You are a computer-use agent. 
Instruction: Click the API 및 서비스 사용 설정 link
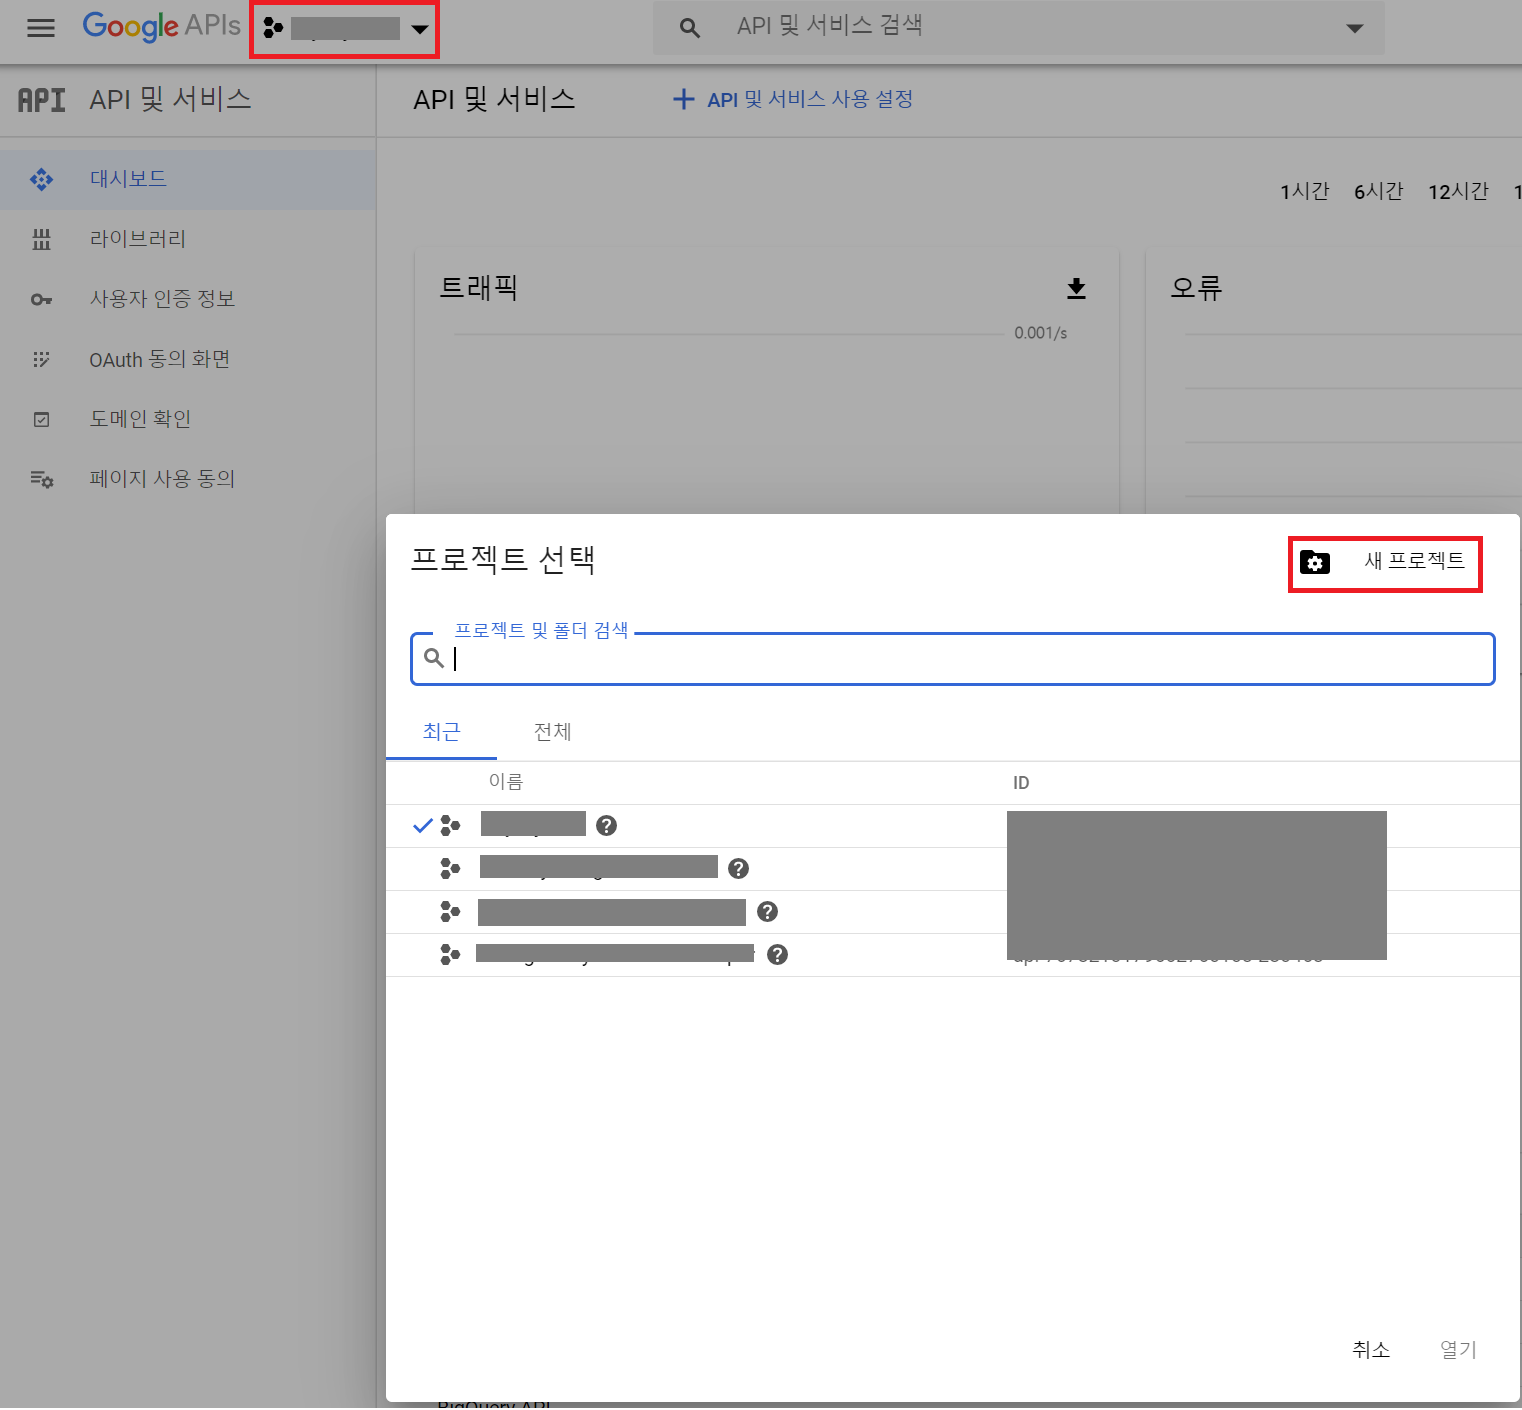[793, 100]
